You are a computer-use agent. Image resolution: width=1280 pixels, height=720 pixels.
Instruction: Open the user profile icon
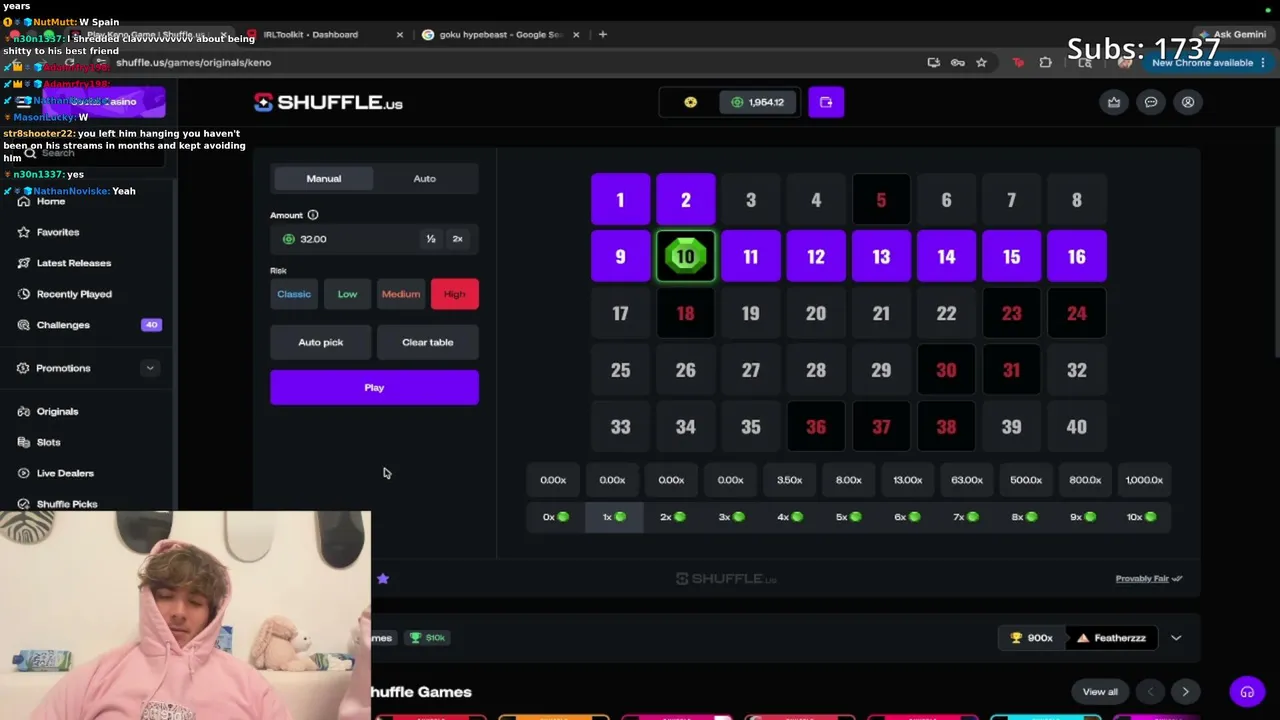(x=1188, y=102)
